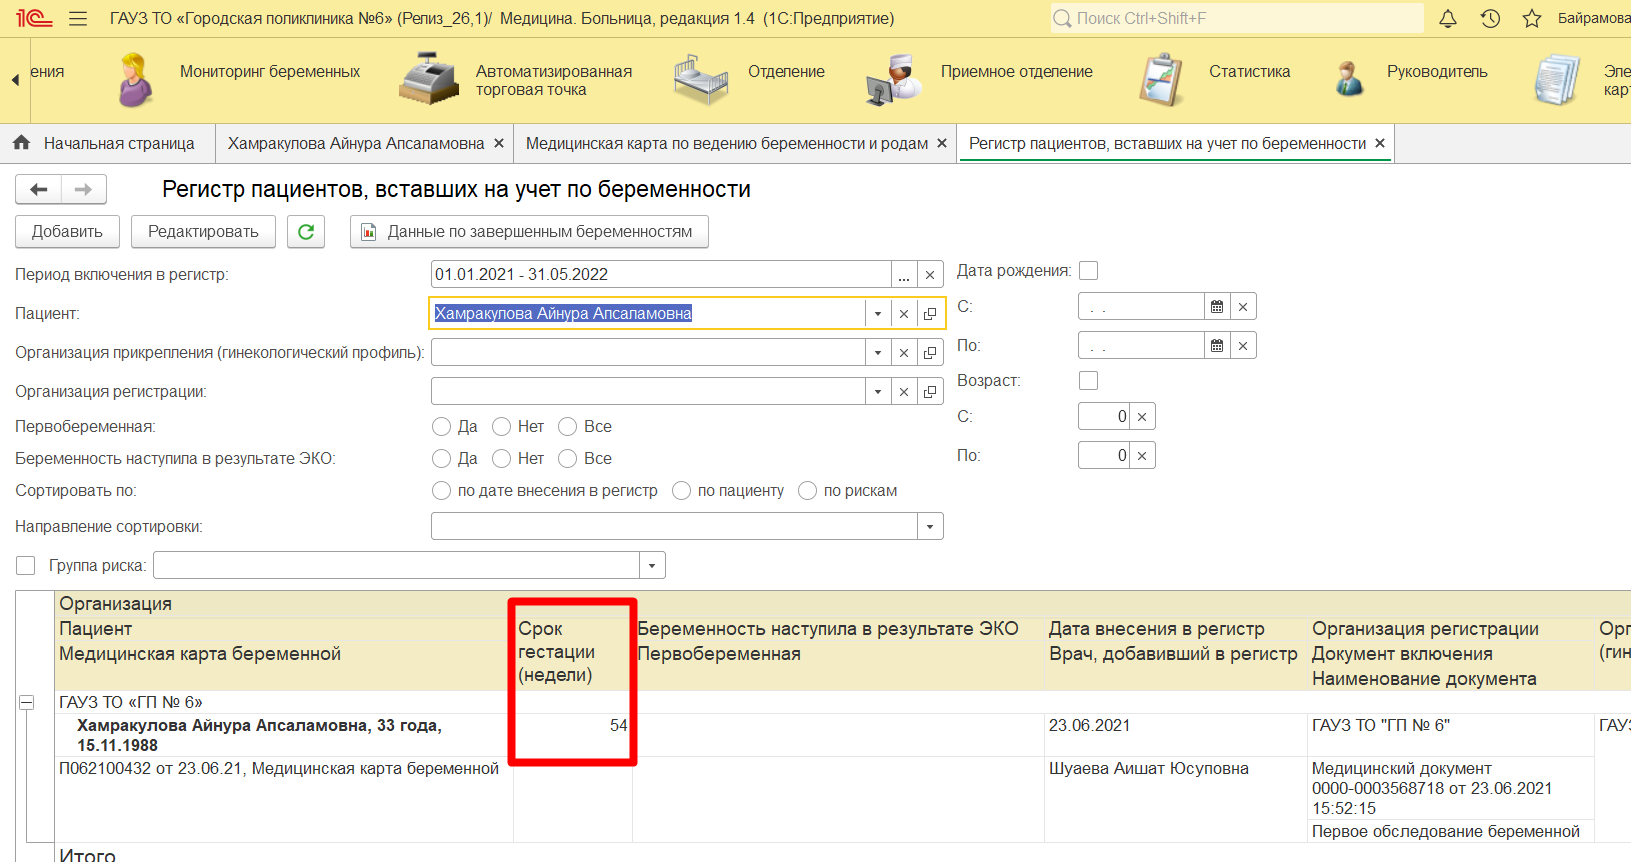Open the Отделение hospital bed icon

coord(700,79)
